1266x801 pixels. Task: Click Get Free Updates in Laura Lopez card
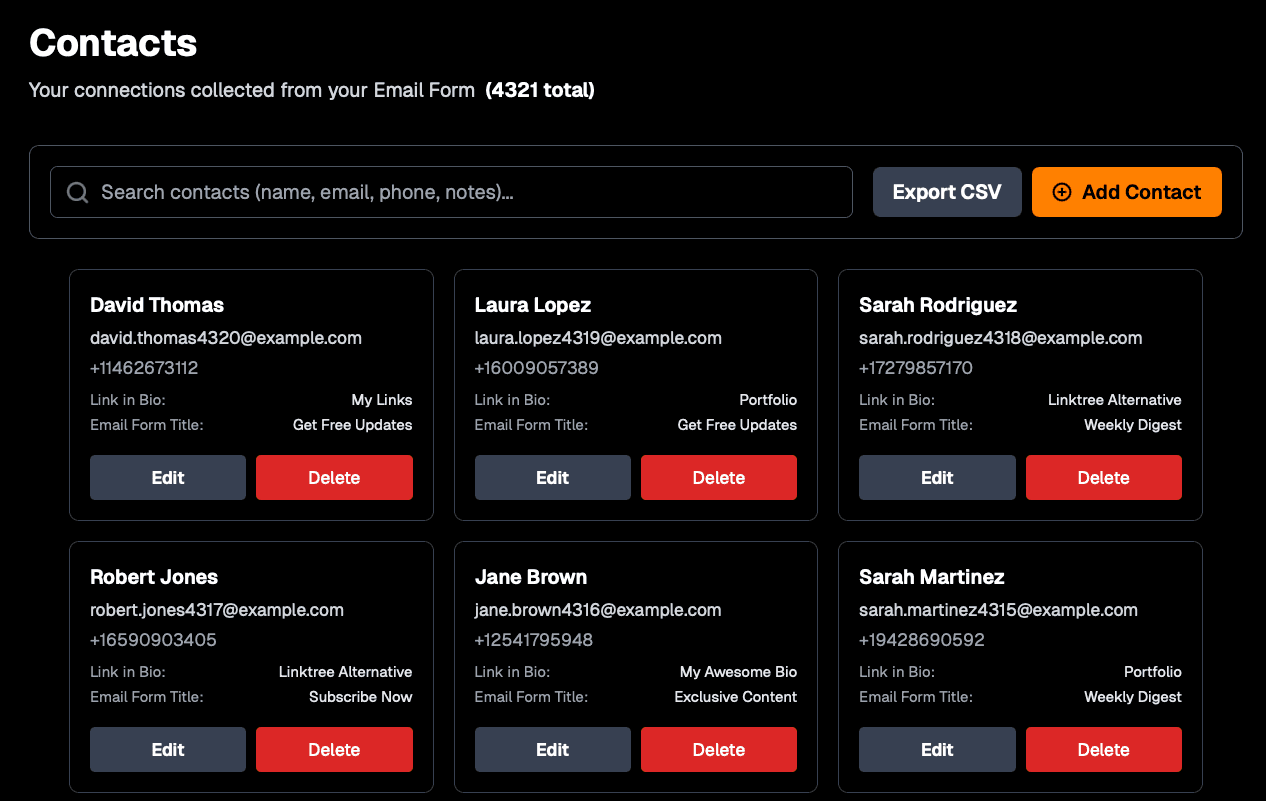pyautogui.click(x=737, y=425)
